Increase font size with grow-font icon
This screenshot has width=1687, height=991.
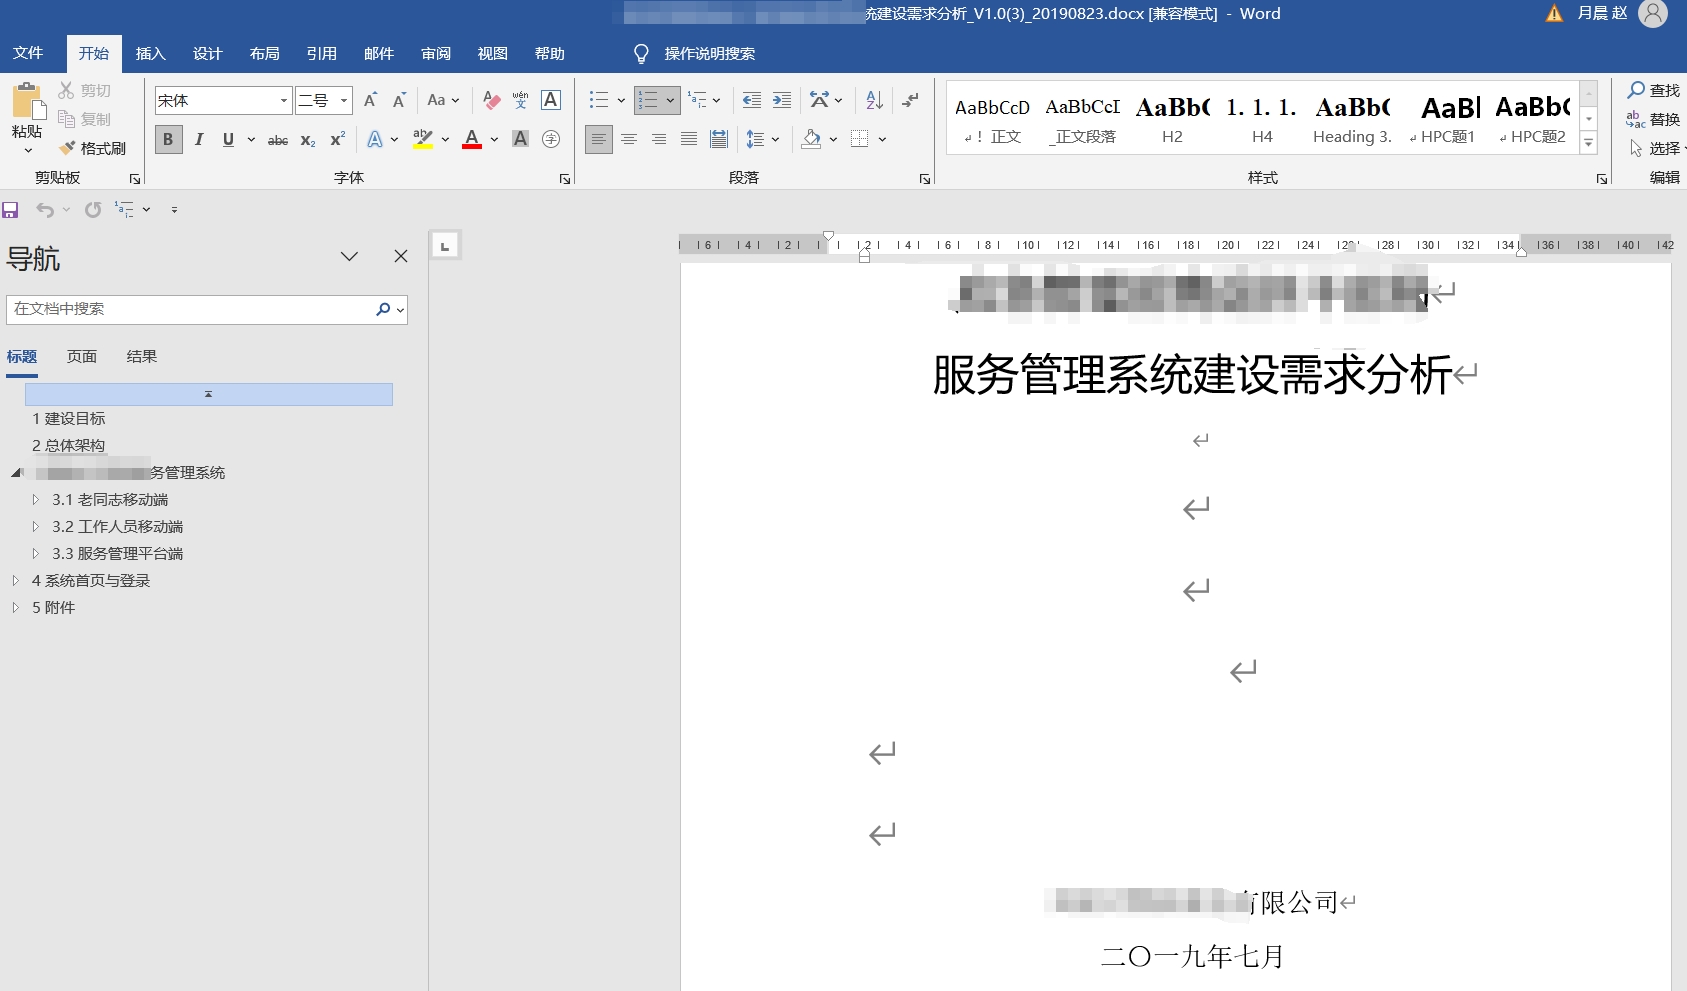click(371, 100)
